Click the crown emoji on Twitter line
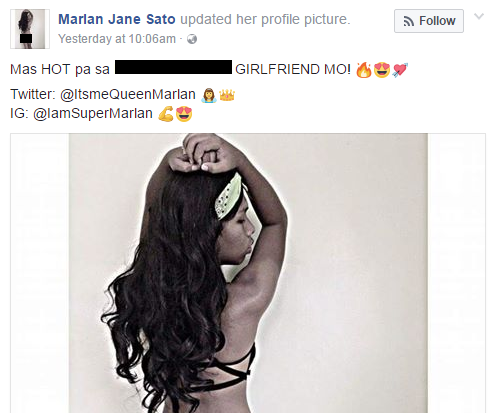The image size is (490, 413). (227, 95)
